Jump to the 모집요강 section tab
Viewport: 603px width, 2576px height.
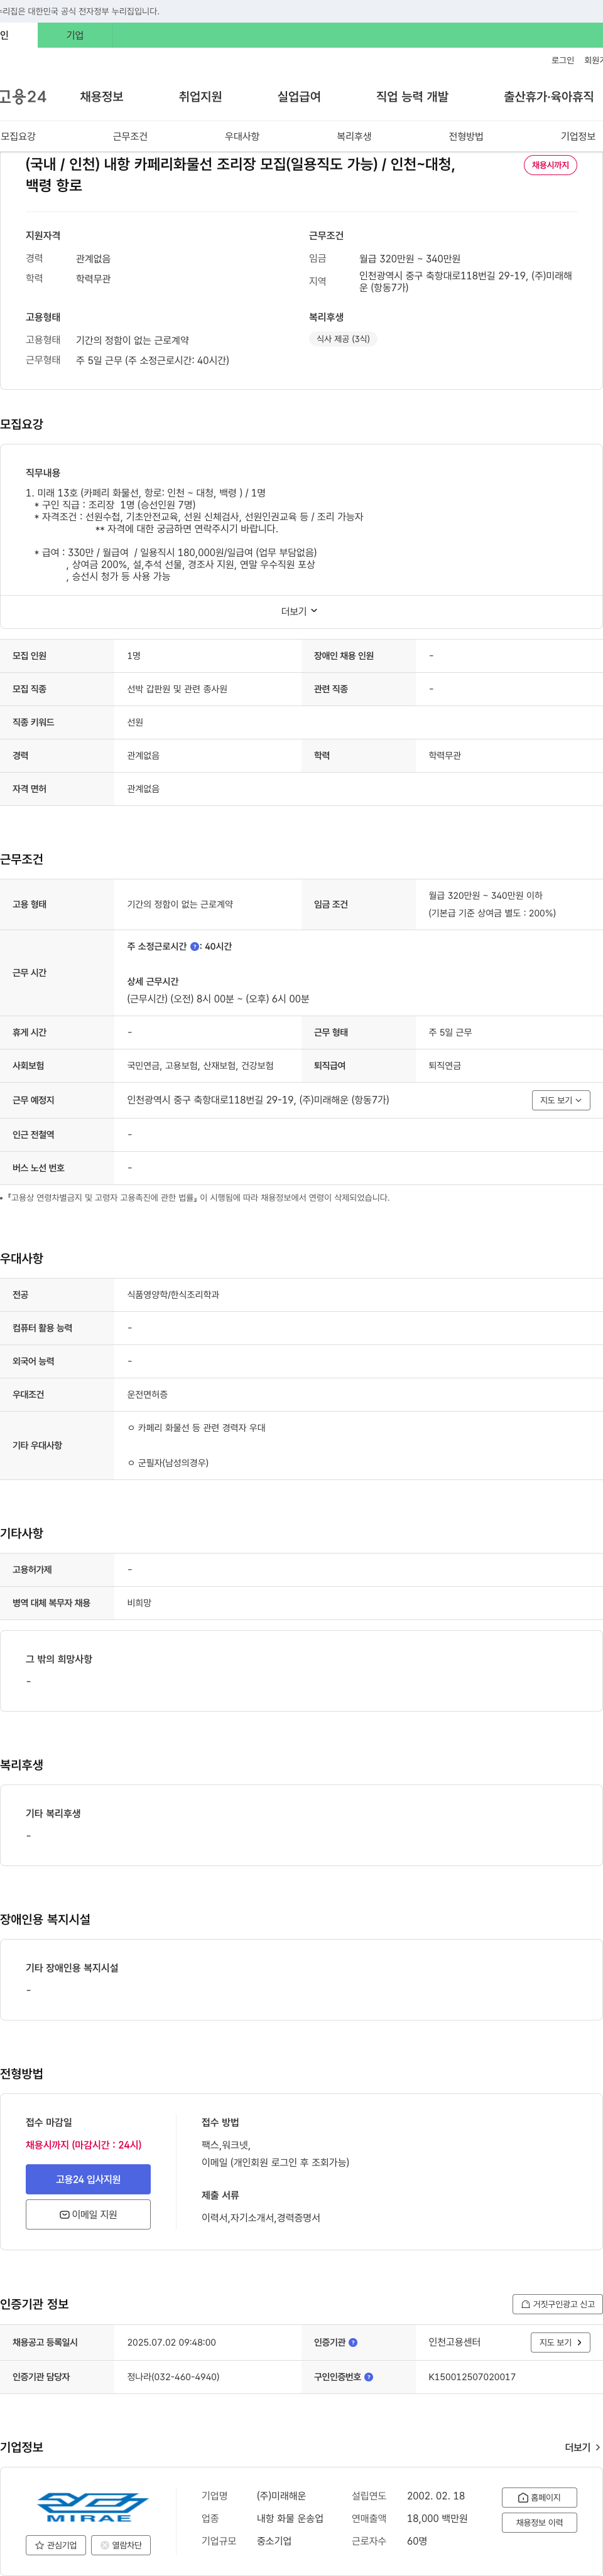point(18,136)
